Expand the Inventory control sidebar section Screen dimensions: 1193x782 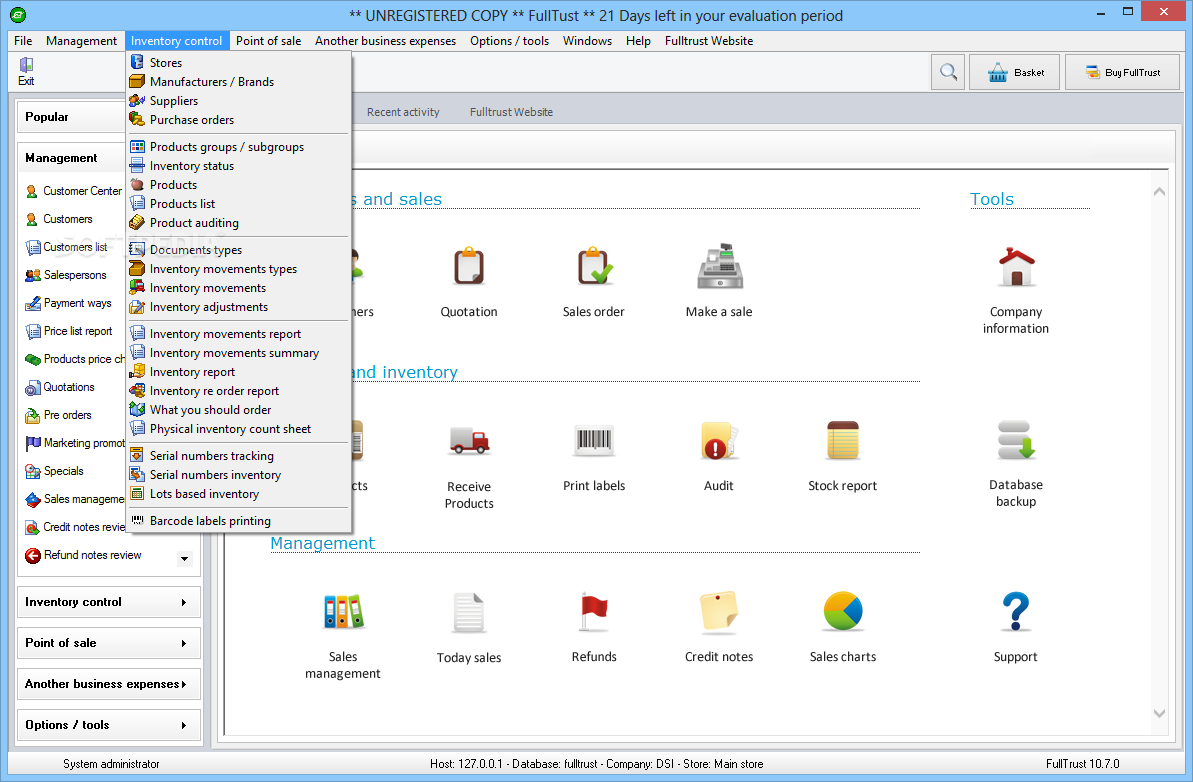pyautogui.click(x=109, y=602)
